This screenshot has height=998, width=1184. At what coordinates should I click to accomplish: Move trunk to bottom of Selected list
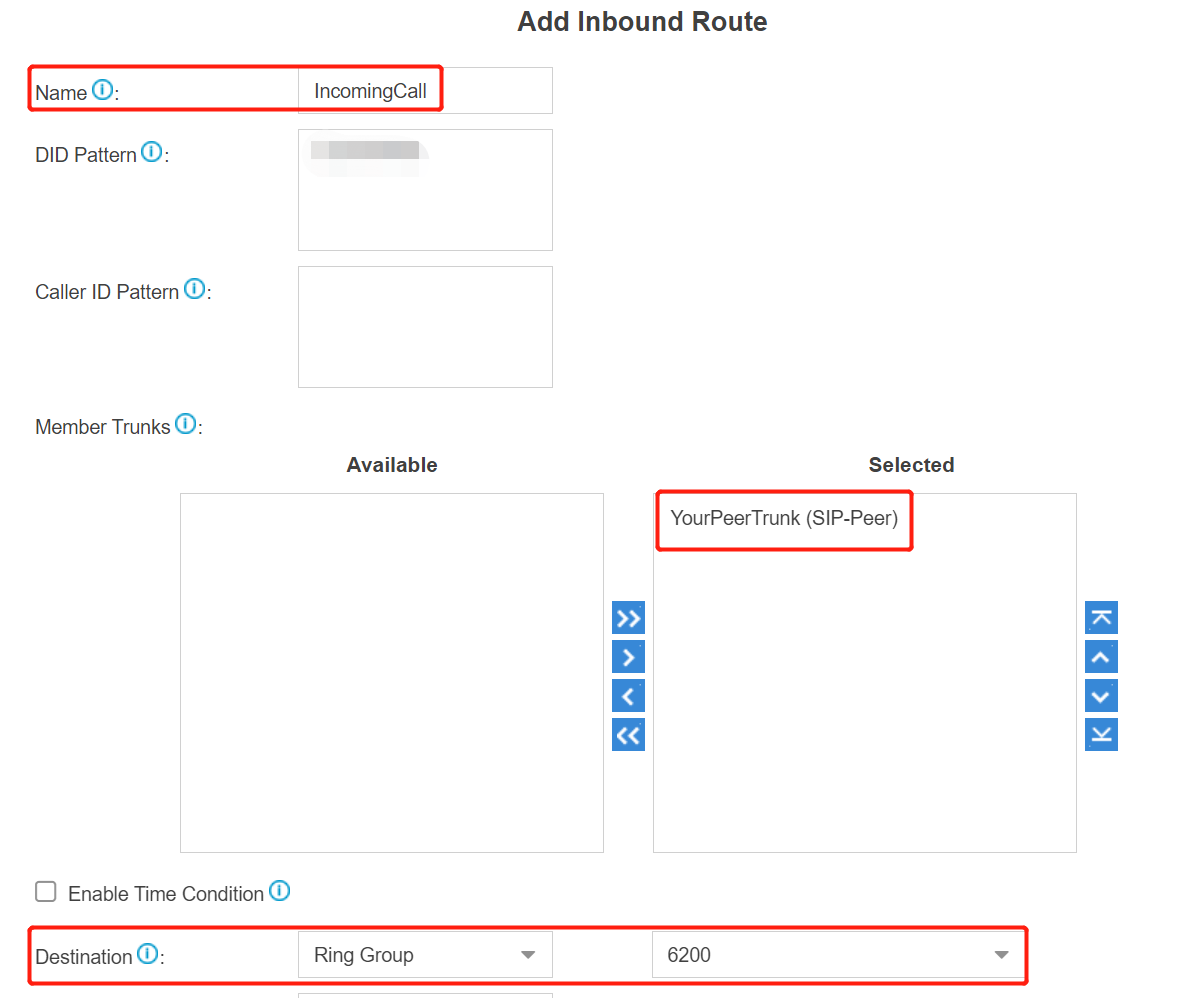tap(1101, 734)
